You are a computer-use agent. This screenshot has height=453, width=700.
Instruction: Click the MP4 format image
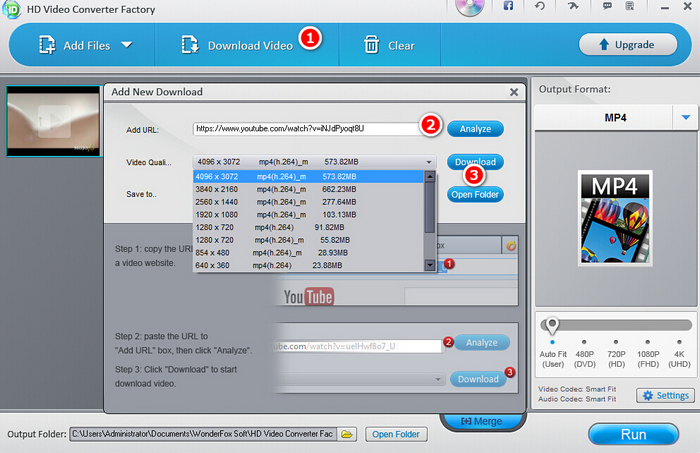tap(615, 218)
